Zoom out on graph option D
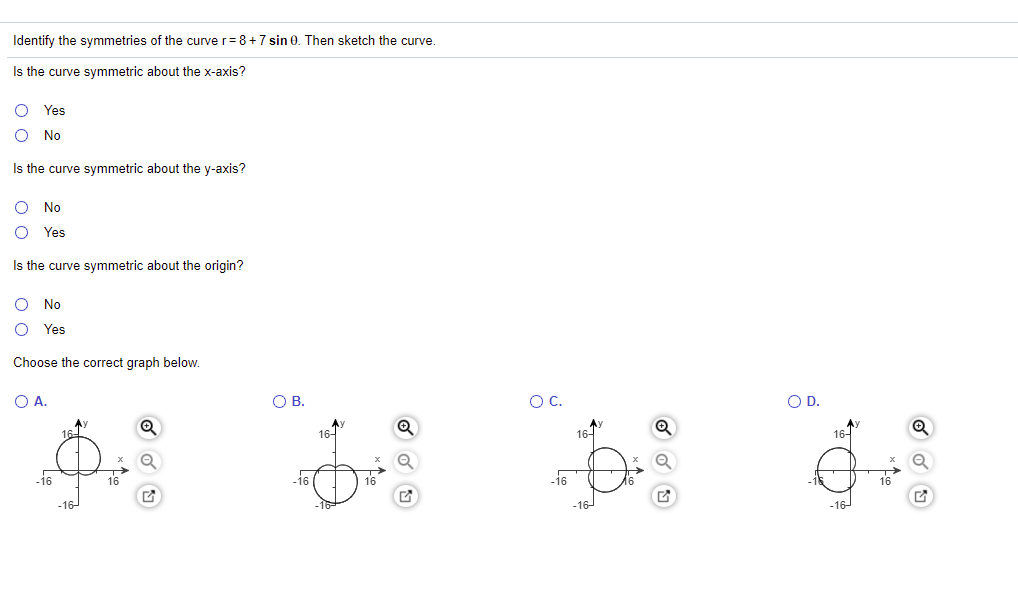Viewport: 1018px width, 612px height. click(x=920, y=462)
